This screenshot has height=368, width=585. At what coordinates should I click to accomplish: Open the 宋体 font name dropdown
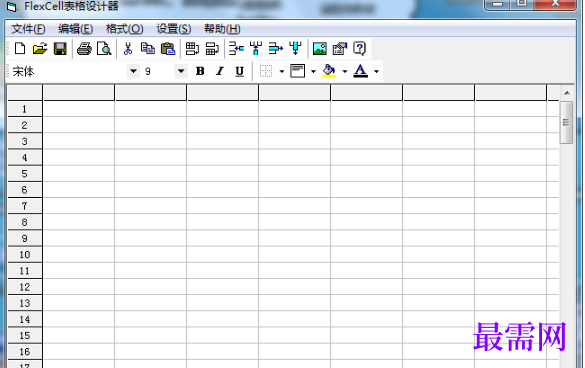coord(133,71)
